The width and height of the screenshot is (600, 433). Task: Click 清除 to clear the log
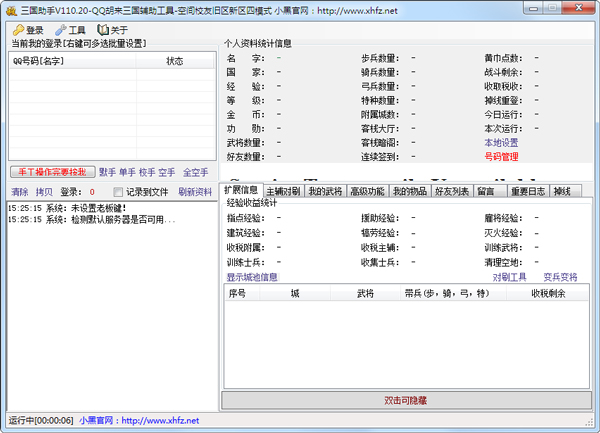tap(20, 192)
